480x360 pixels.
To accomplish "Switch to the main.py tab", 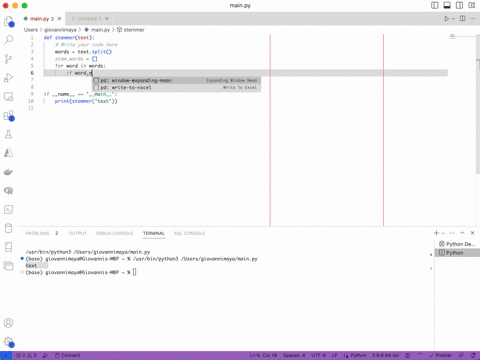I will (42, 19).
